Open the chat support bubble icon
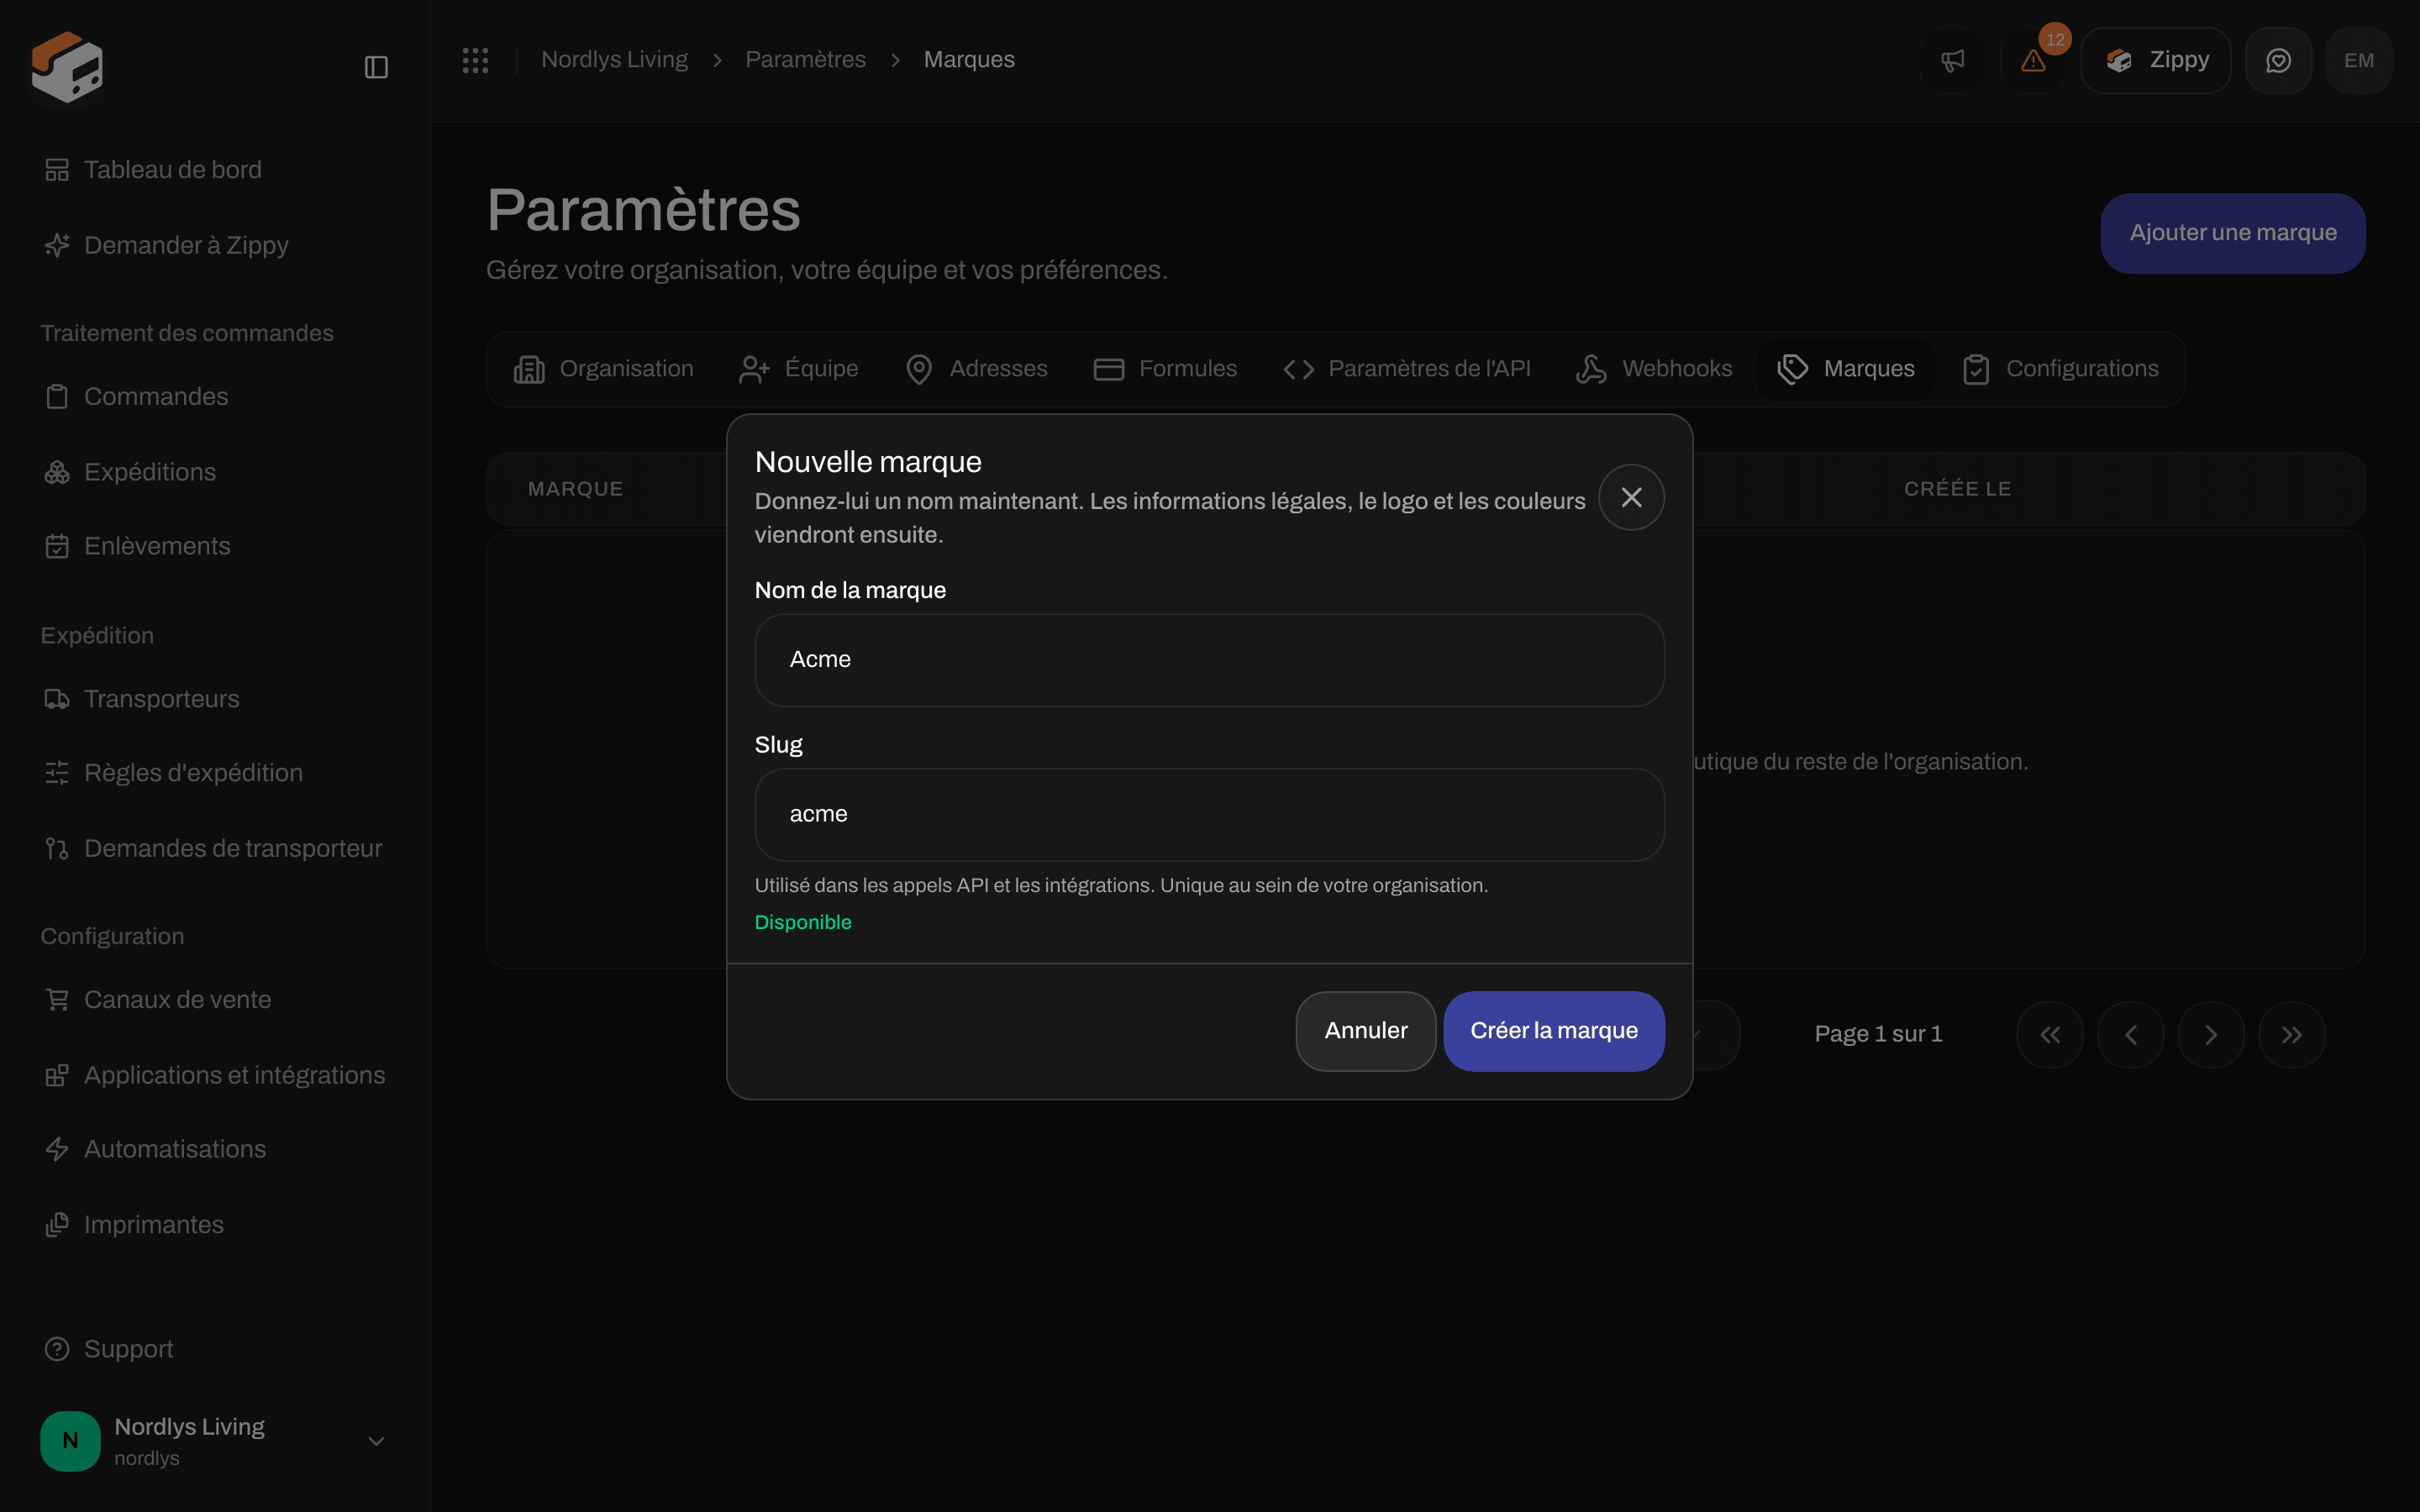Viewport: 2420px width, 1512px height. click(x=2278, y=60)
